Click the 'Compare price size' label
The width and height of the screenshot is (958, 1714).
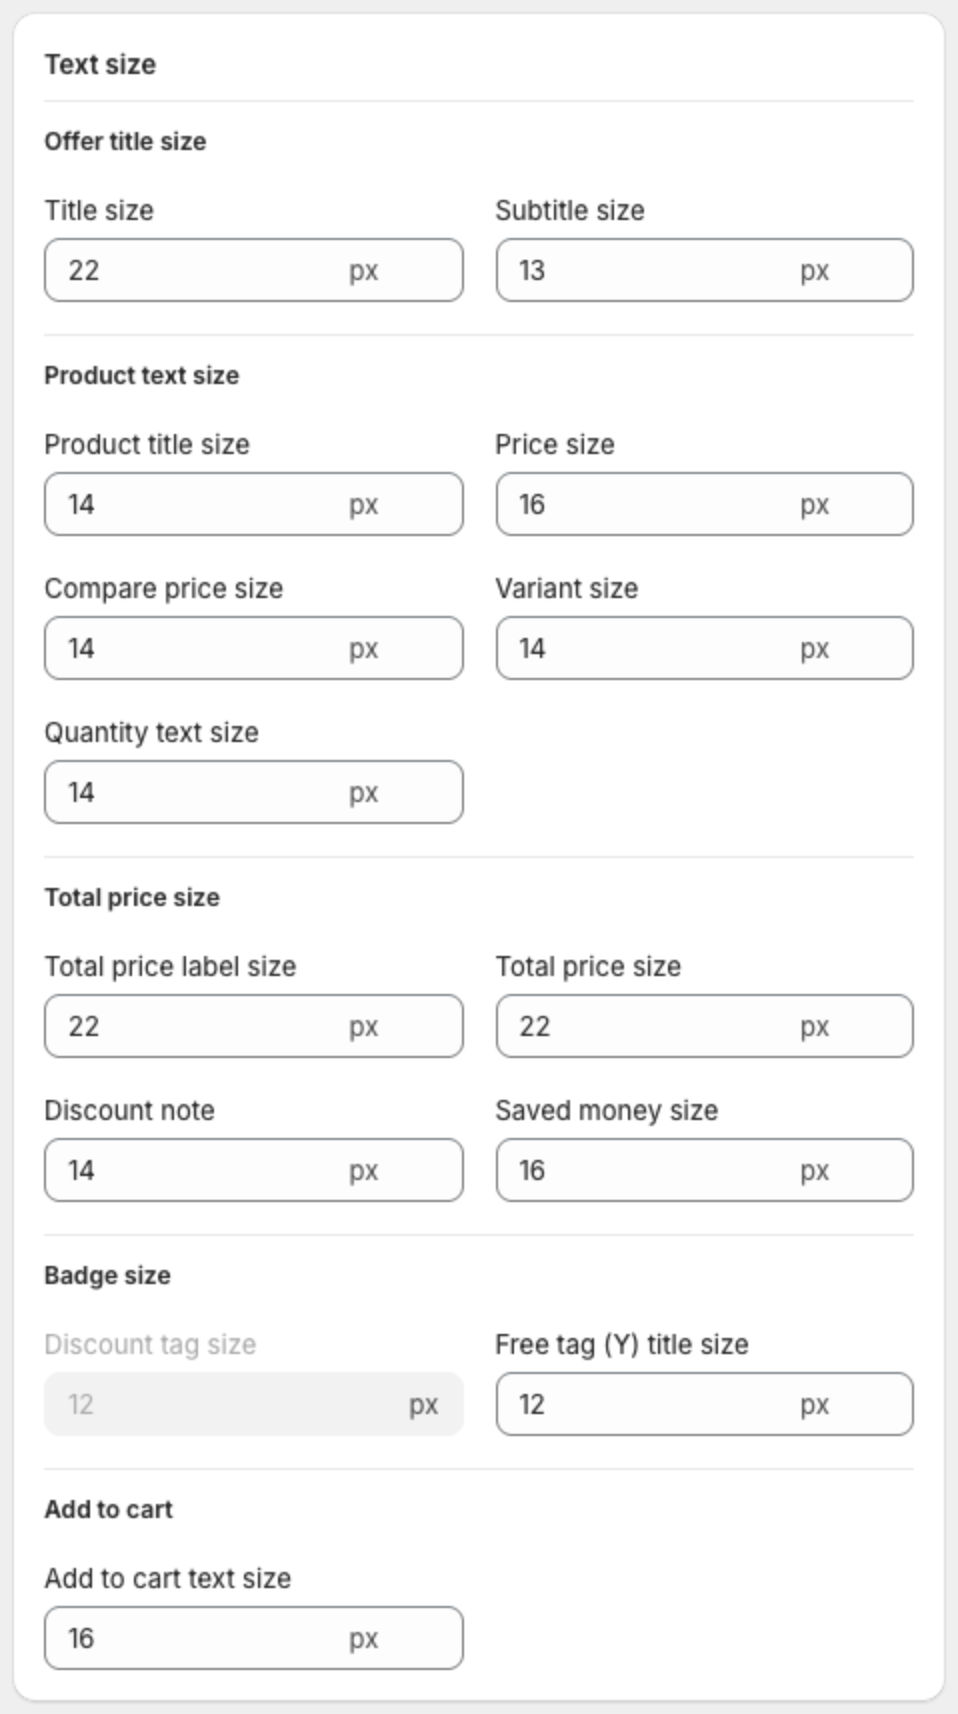click(164, 588)
